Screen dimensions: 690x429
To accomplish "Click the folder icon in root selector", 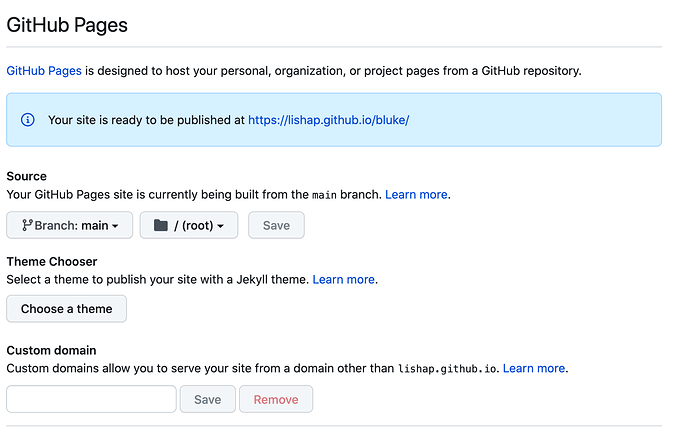I will [x=161, y=225].
